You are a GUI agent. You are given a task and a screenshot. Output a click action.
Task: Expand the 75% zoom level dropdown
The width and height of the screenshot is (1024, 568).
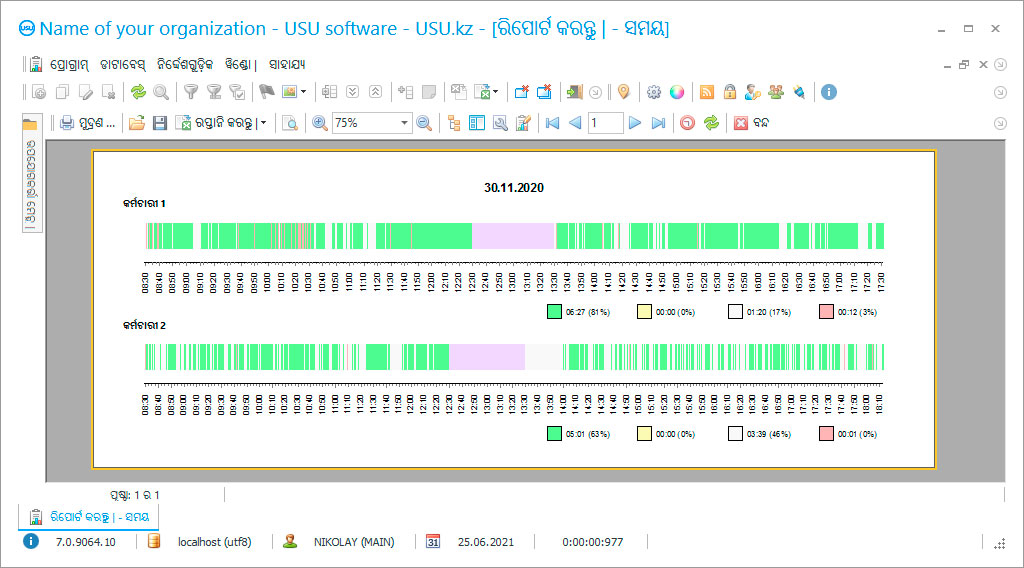click(x=405, y=123)
